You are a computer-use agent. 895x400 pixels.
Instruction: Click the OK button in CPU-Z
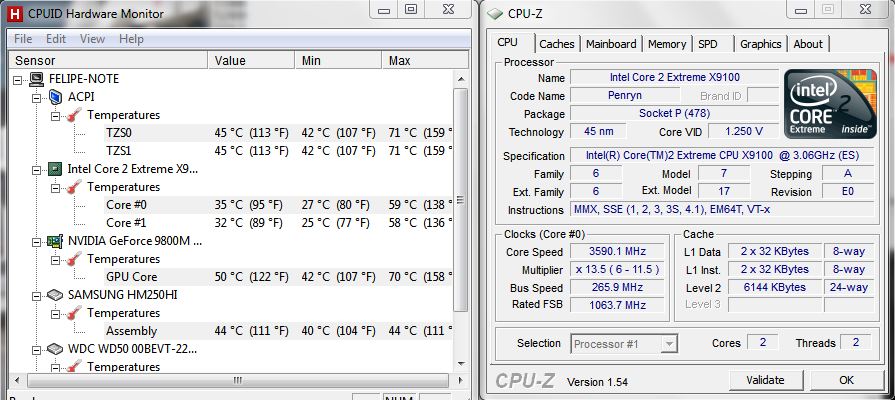point(846,380)
